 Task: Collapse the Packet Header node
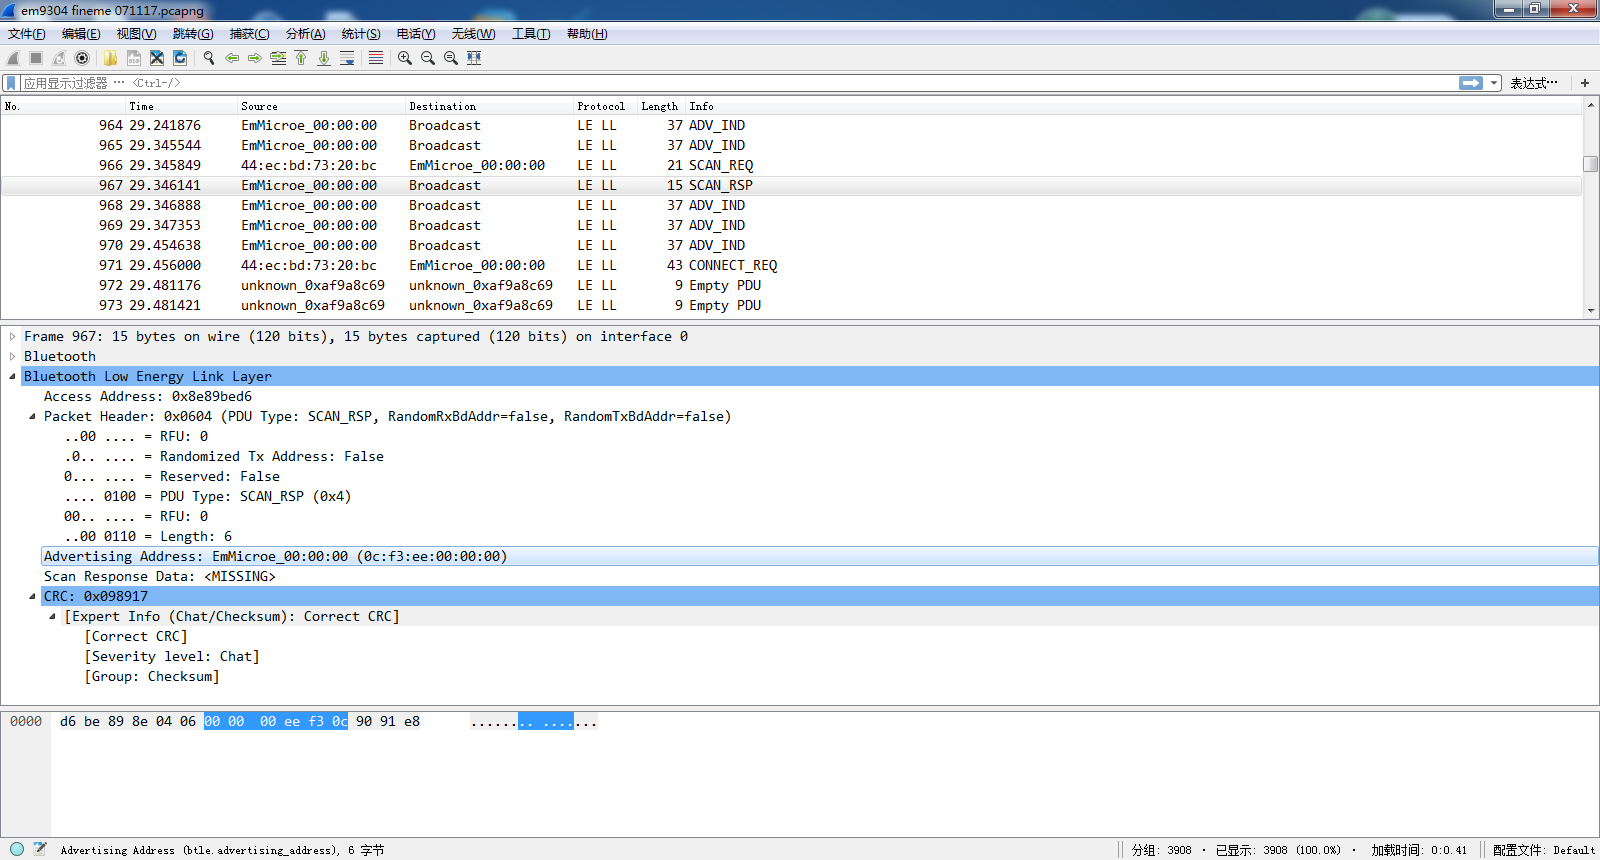(32, 416)
